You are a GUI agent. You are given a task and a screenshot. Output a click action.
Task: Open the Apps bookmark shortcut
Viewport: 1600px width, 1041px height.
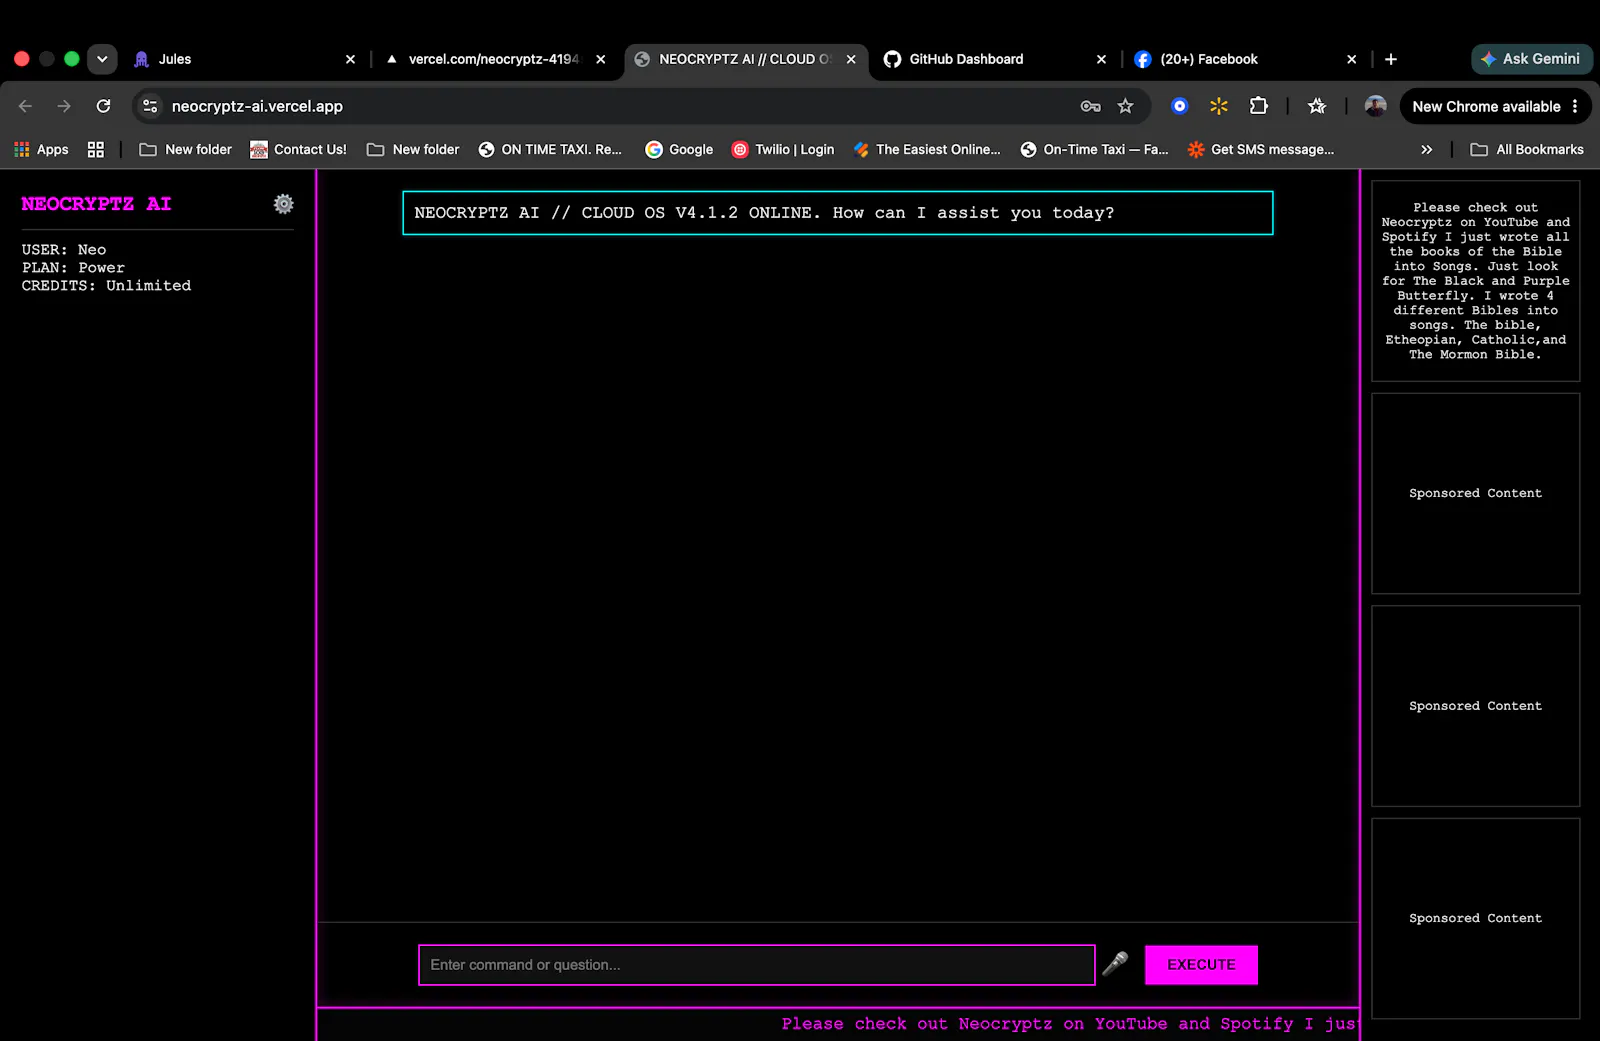coord(41,149)
